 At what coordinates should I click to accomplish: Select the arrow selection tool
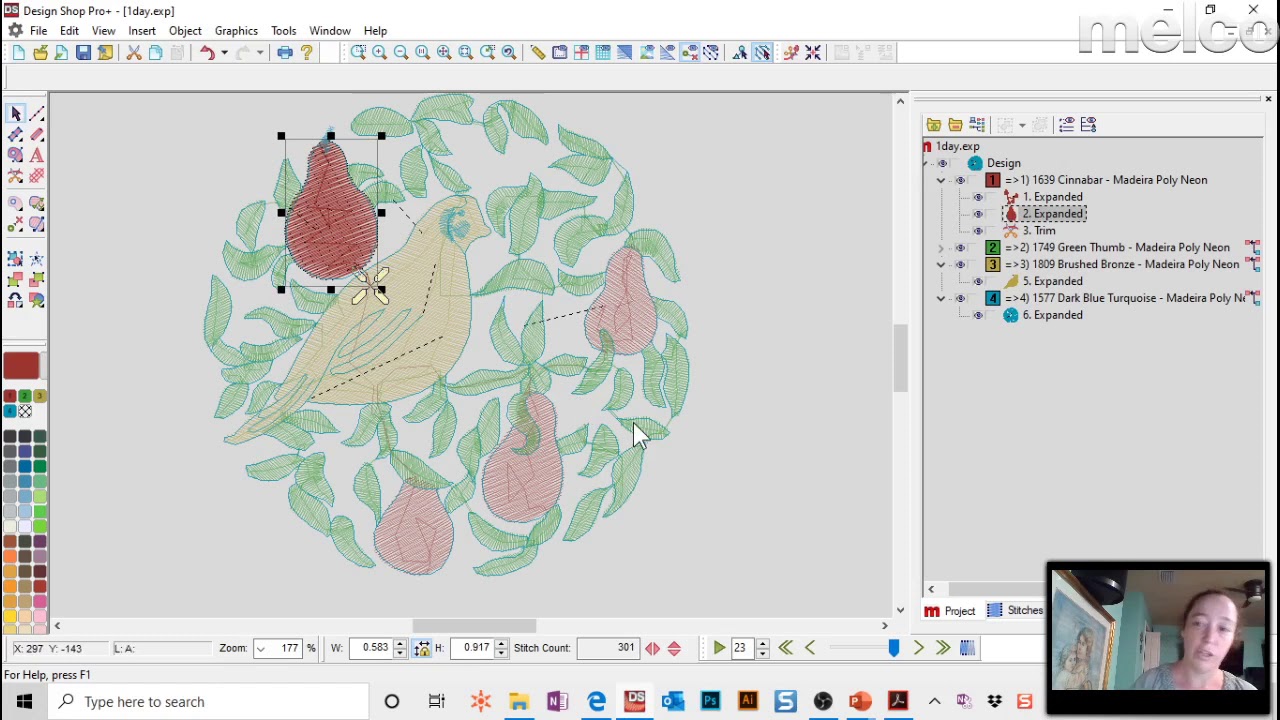(15, 114)
